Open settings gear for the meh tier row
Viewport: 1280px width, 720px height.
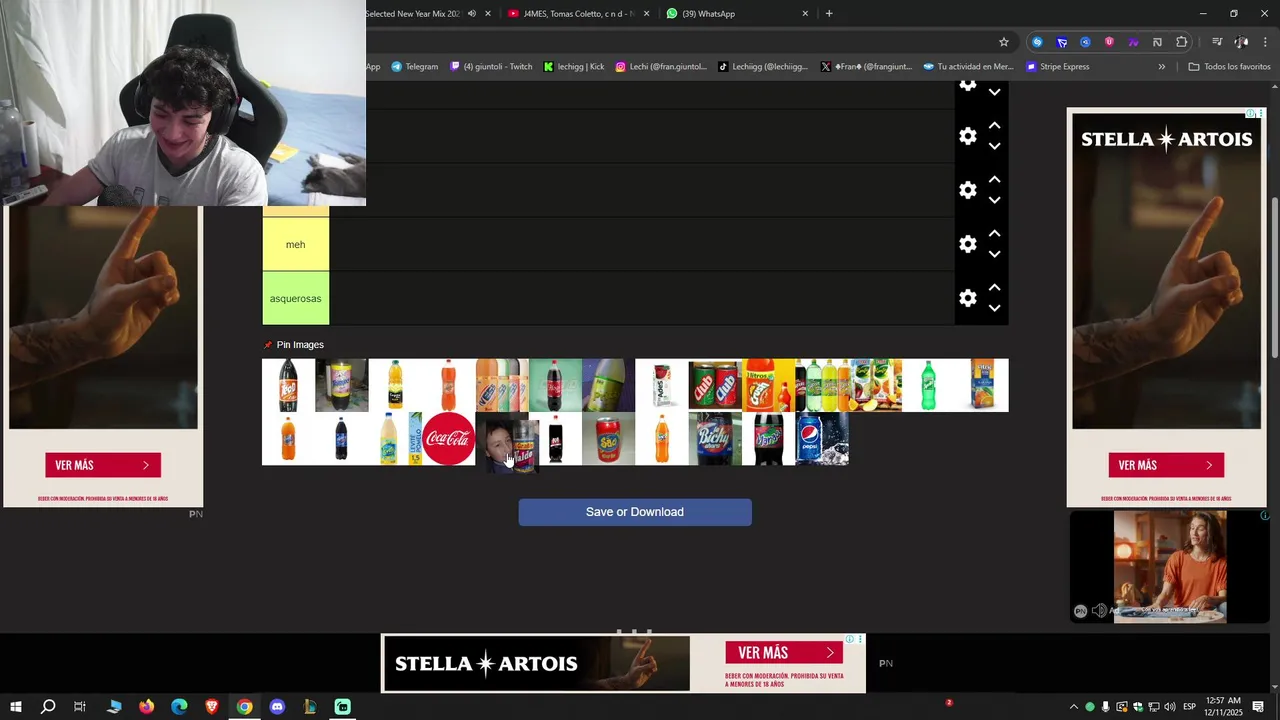tap(967, 244)
